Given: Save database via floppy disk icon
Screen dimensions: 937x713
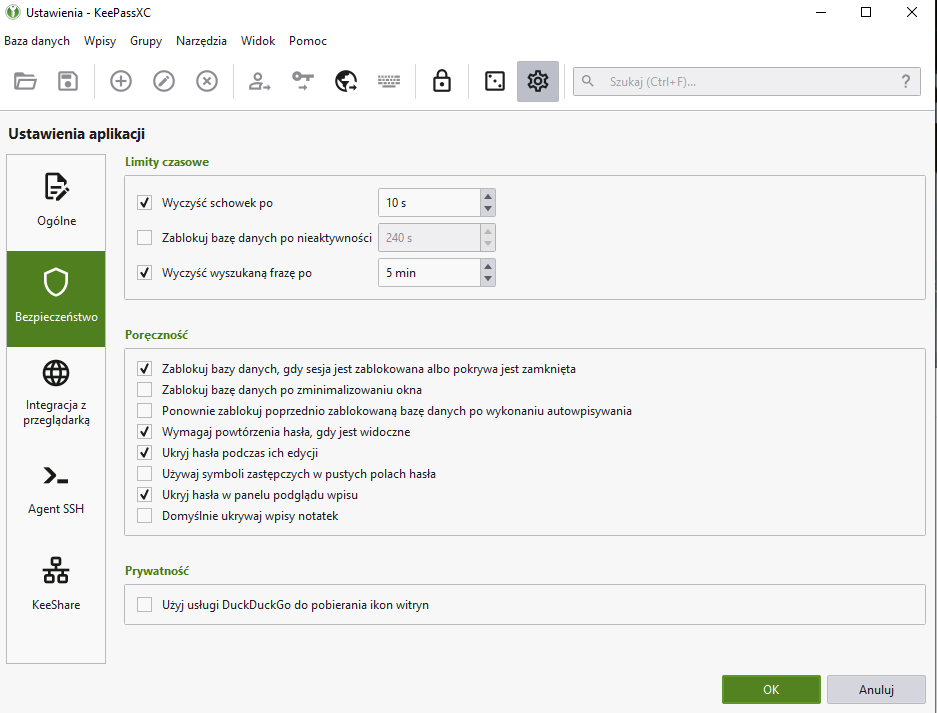Looking at the screenshot, I should tap(68, 81).
